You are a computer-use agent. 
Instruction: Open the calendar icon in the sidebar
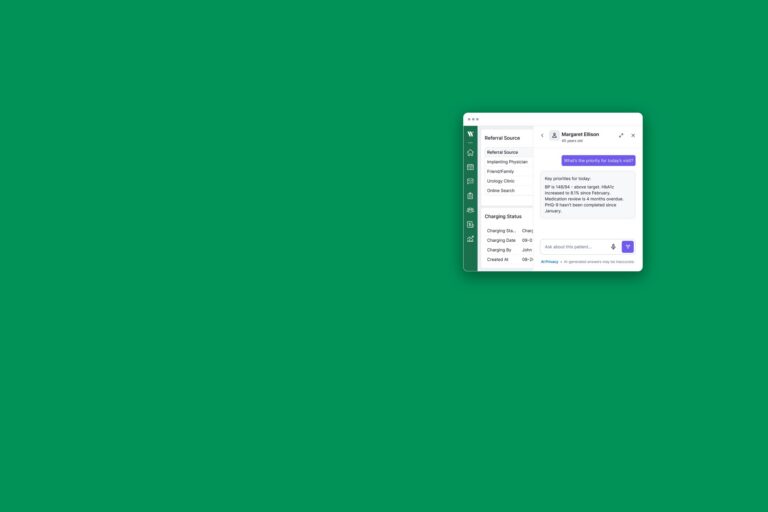tap(470, 167)
